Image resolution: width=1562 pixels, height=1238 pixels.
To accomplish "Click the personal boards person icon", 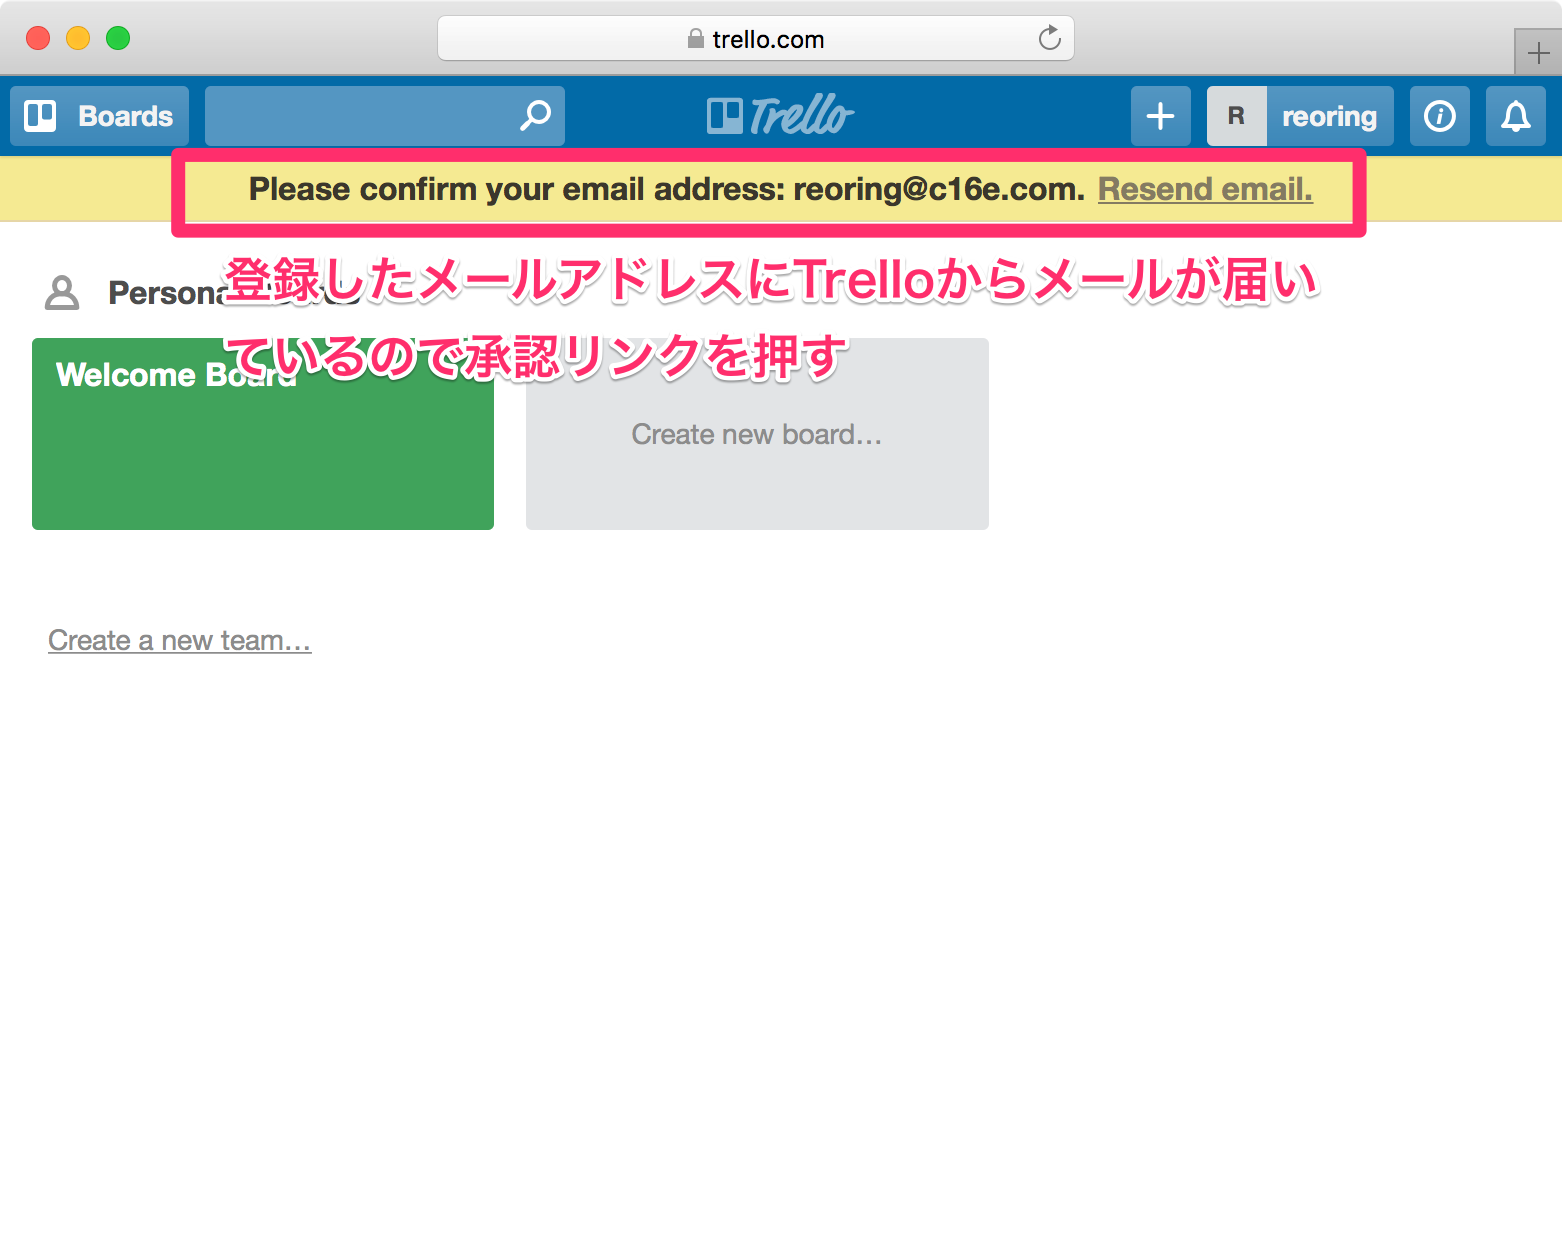I will coord(62,293).
